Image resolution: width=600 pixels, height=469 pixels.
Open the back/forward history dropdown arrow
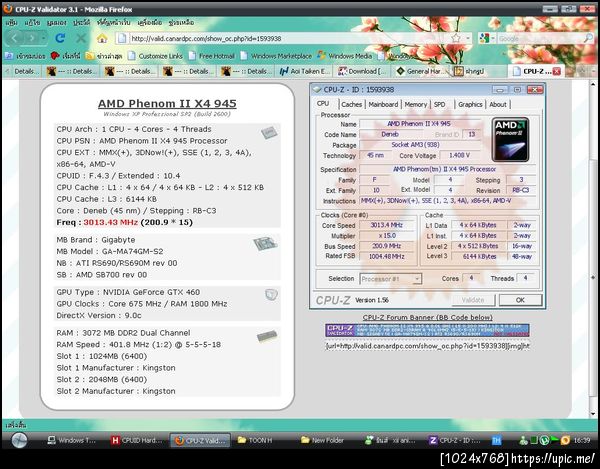click(44, 38)
